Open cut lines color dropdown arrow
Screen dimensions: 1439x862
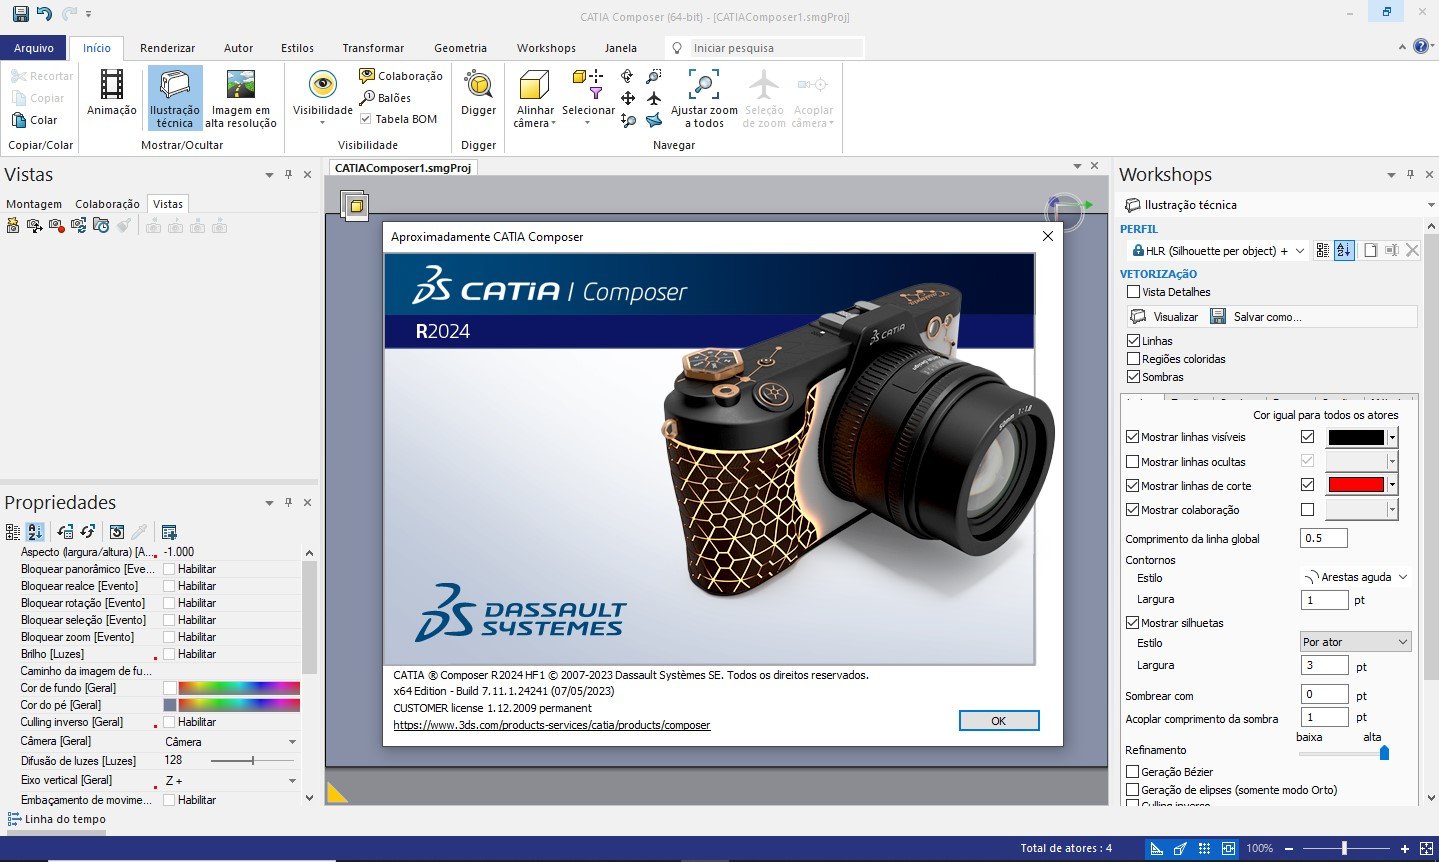click(x=1392, y=485)
